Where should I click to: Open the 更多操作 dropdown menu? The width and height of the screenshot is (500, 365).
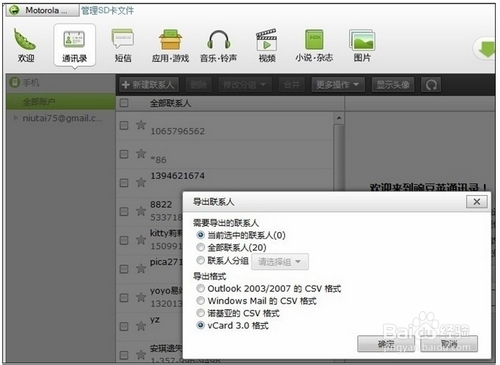pos(338,85)
